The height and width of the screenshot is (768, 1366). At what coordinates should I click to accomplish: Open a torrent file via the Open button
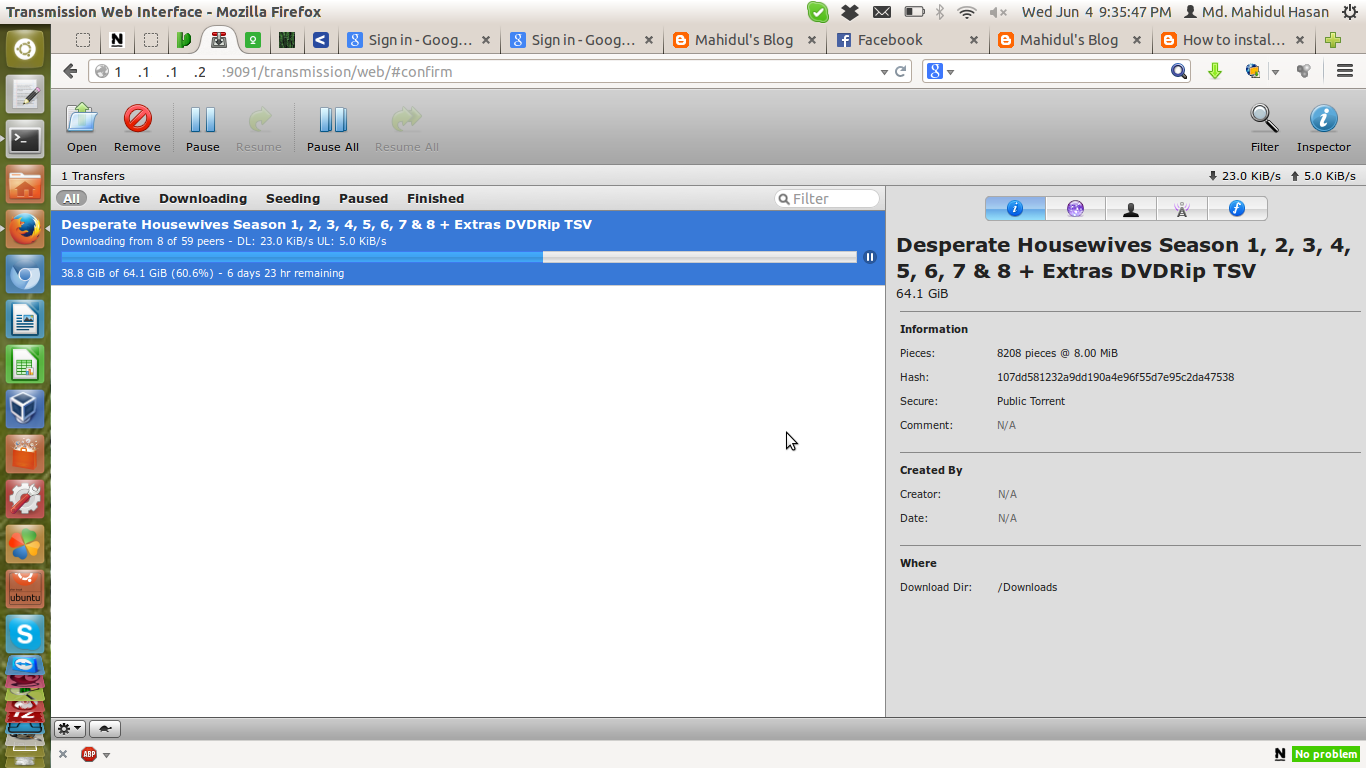coord(81,127)
